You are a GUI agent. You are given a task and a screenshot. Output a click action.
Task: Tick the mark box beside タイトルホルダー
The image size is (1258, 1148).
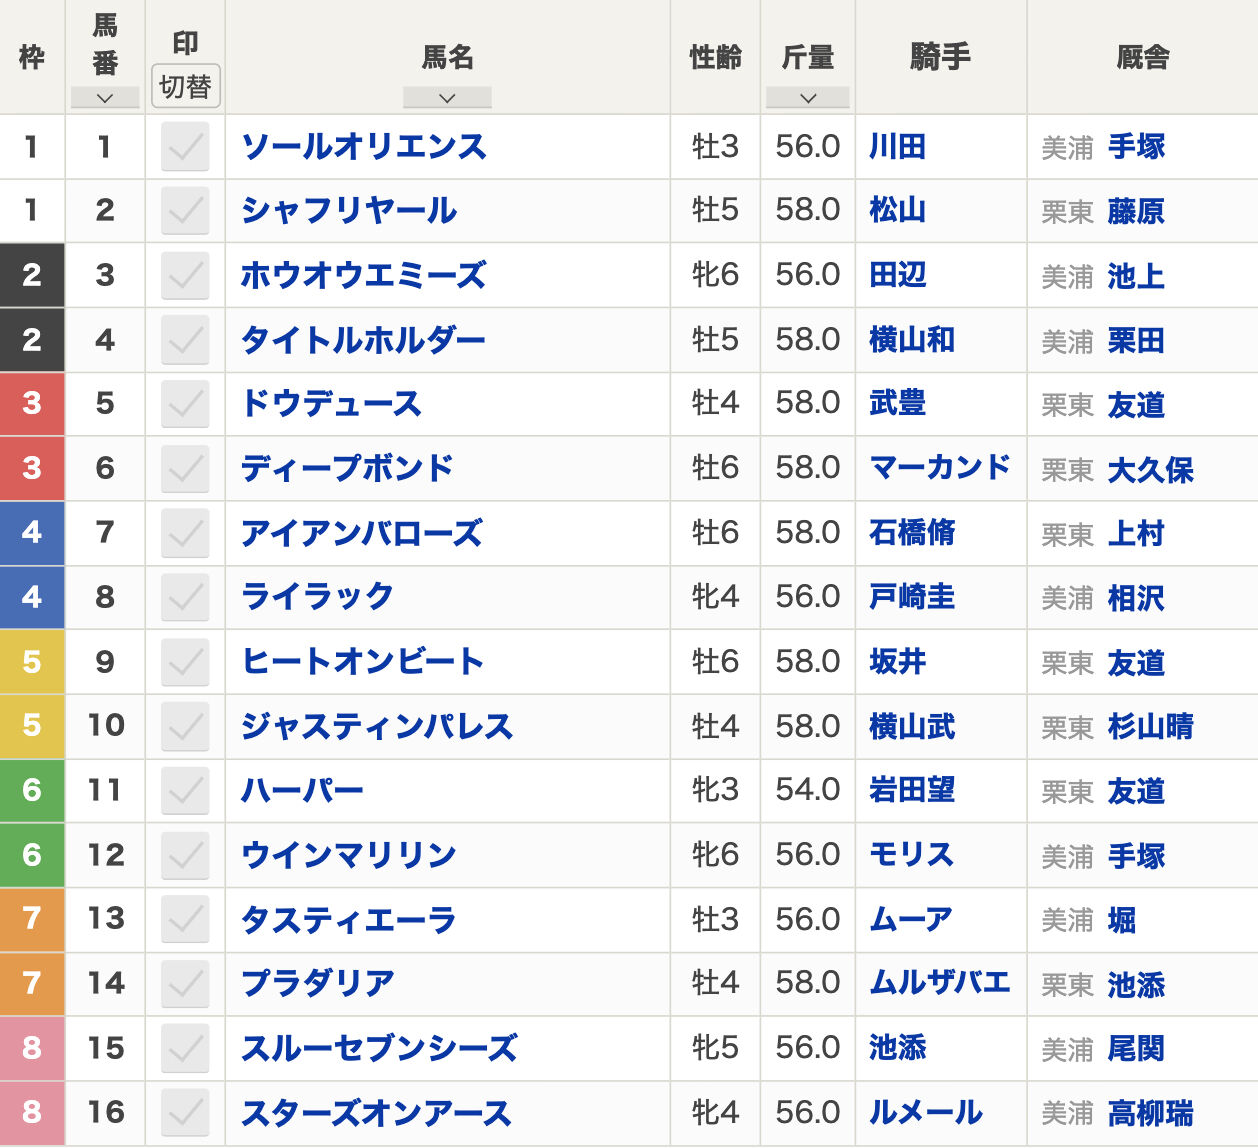185,340
